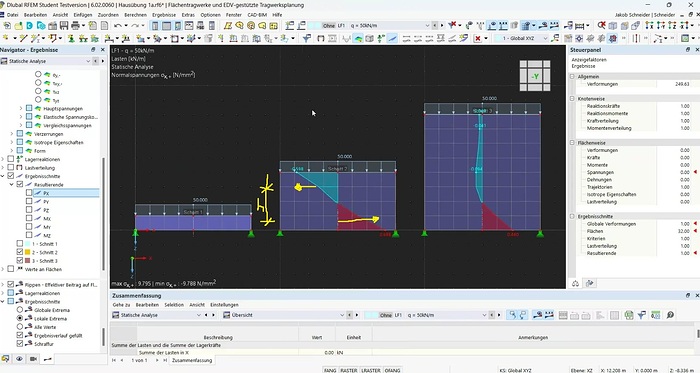700x373 pixels.
Task: Toggle FANG in the status bar
Action: [329, 370]
